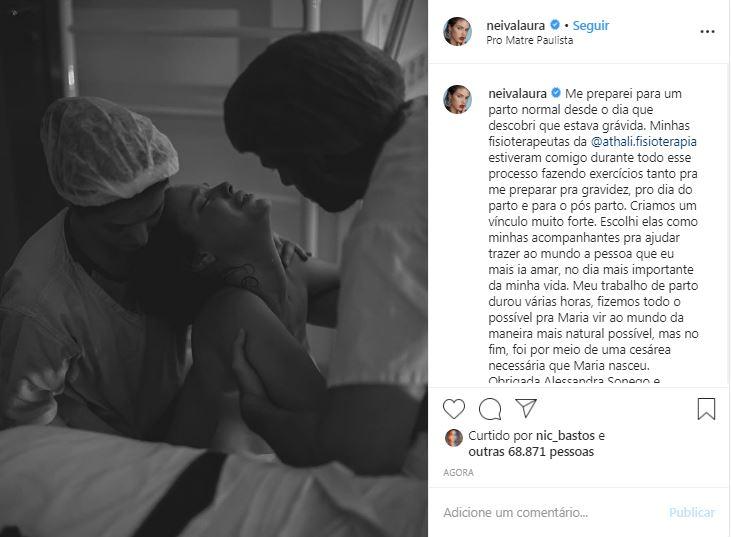Viewport: 731px width, 537px height.
Task: Open @athali.fisioterapia mention link
Action: pyautogui.click(x=643, y=141)
